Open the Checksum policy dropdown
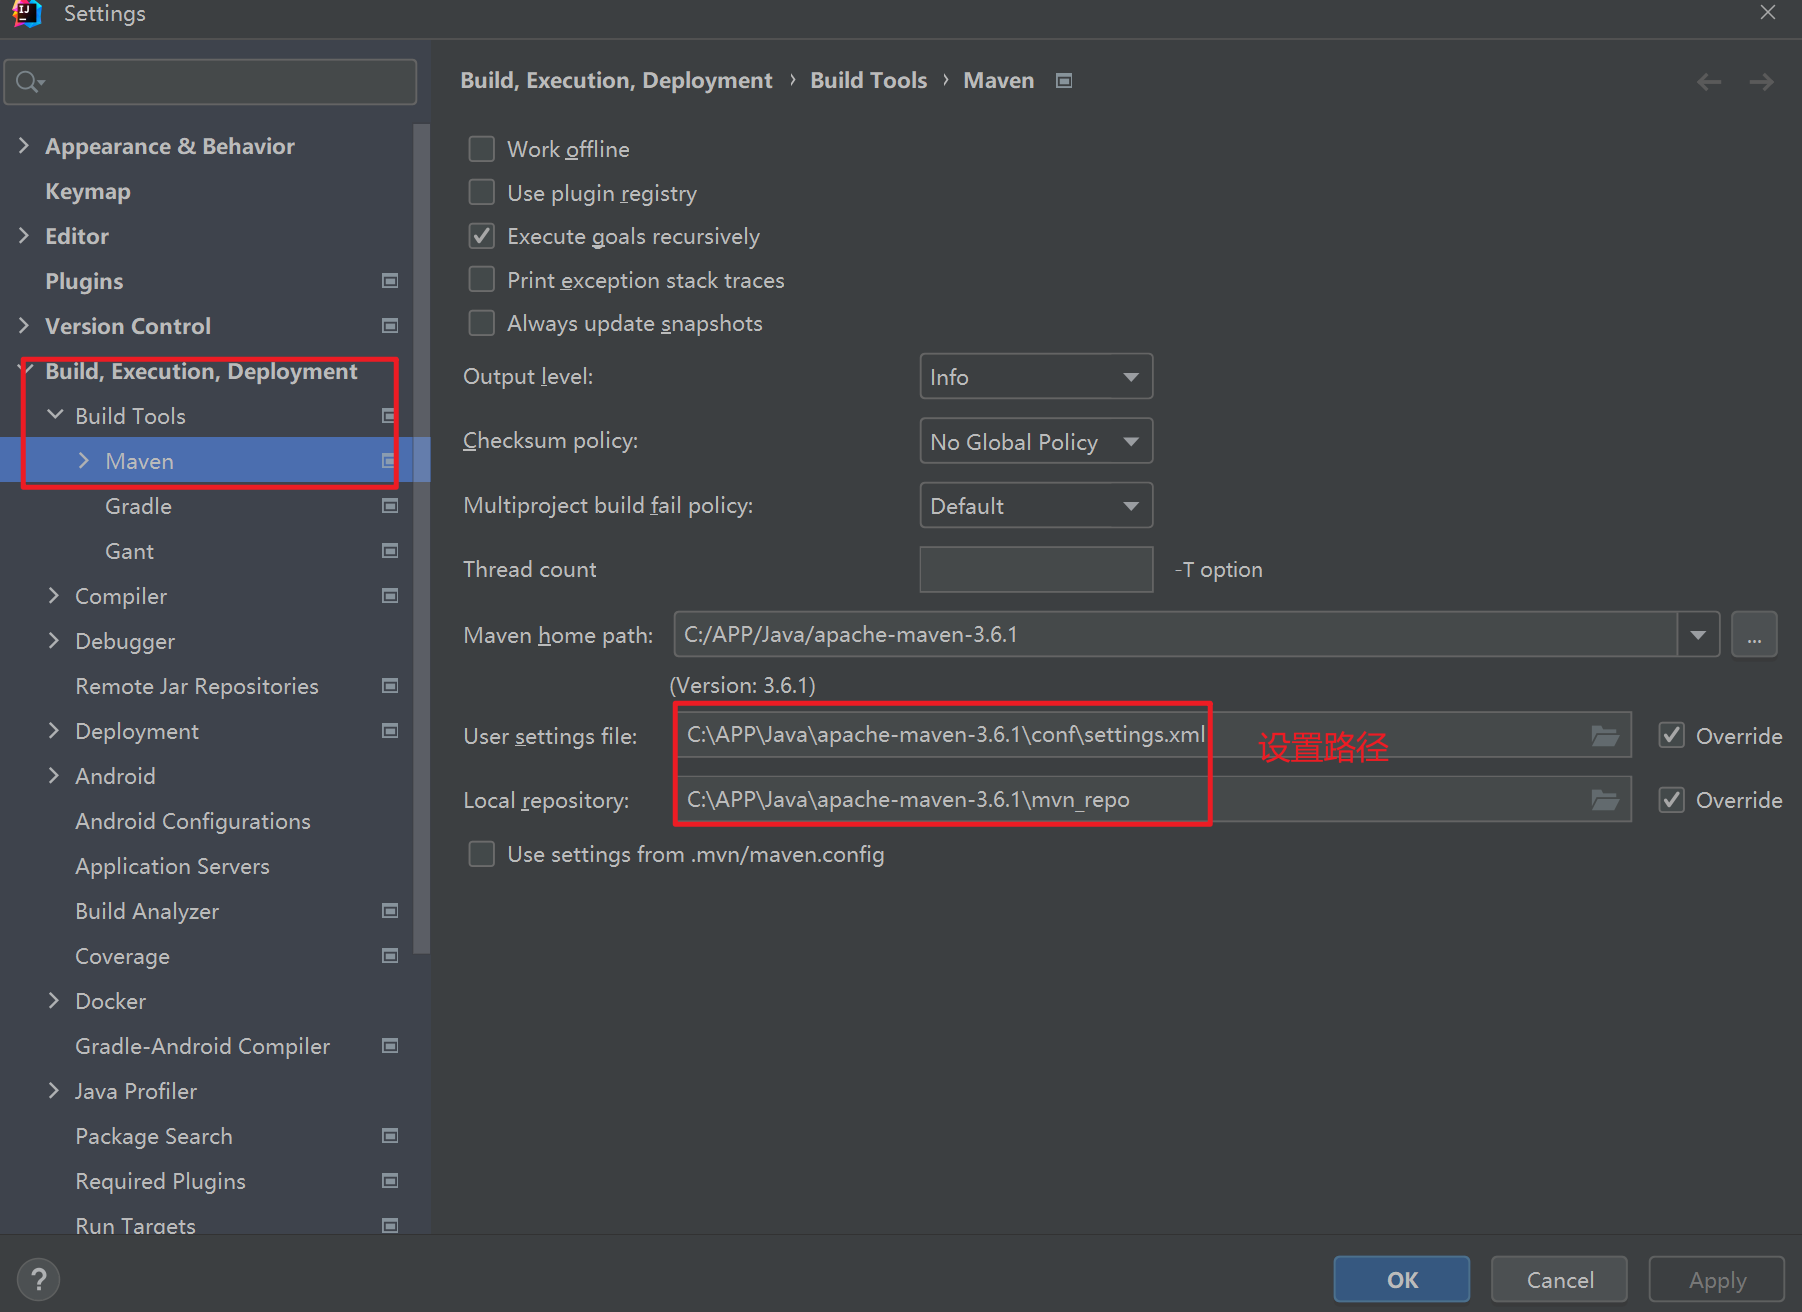Screen dimensions: 1802x1312 point(1036,441)
